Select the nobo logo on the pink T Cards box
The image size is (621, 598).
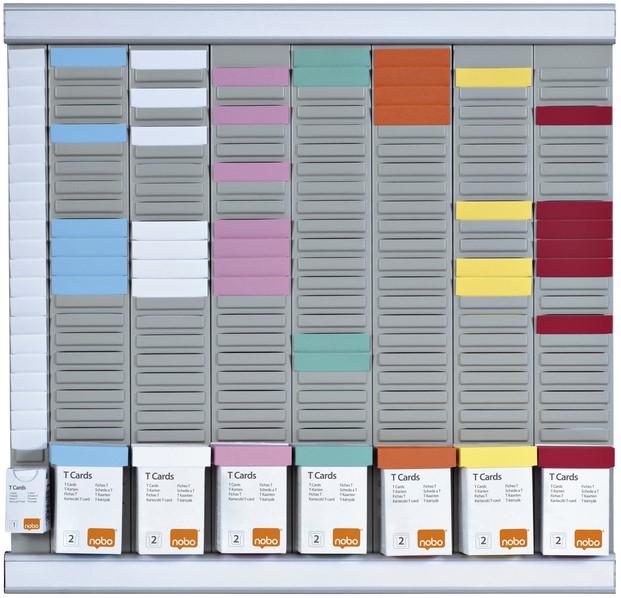click(266, 538)
